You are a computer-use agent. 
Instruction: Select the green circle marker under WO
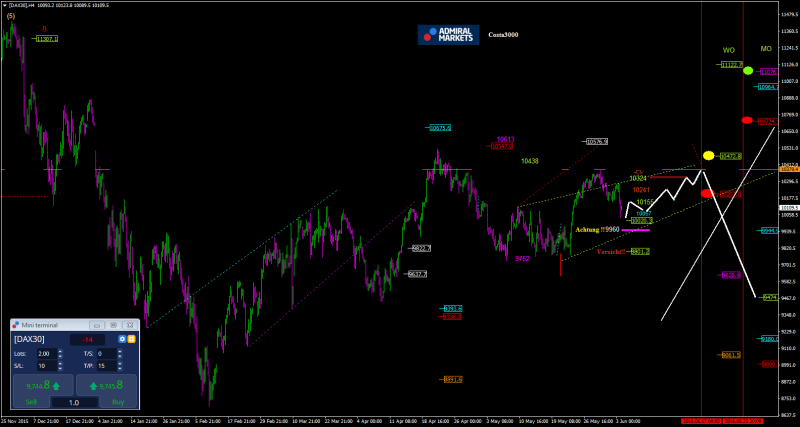click(748, 72)
